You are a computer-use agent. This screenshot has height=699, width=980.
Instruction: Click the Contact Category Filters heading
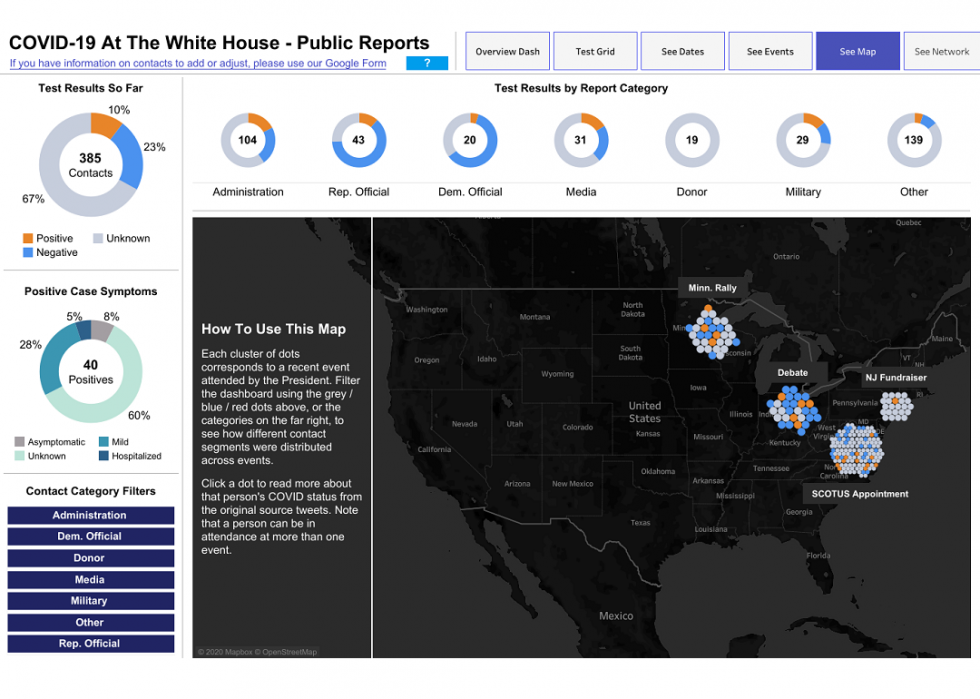point(91,491)
